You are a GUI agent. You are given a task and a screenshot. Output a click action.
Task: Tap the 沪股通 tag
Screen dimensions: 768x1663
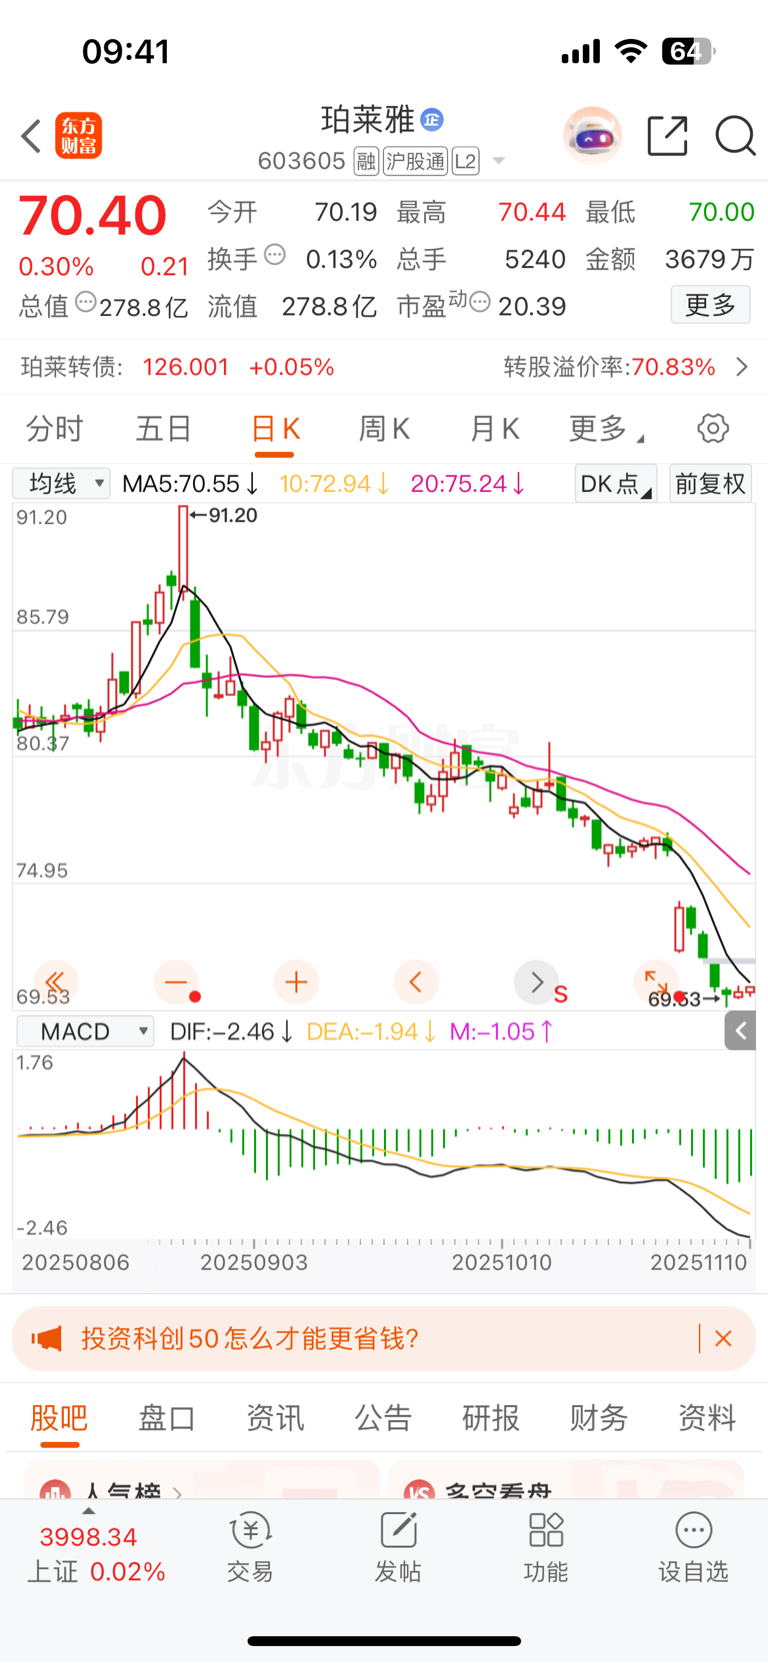[x=415, y=161]
